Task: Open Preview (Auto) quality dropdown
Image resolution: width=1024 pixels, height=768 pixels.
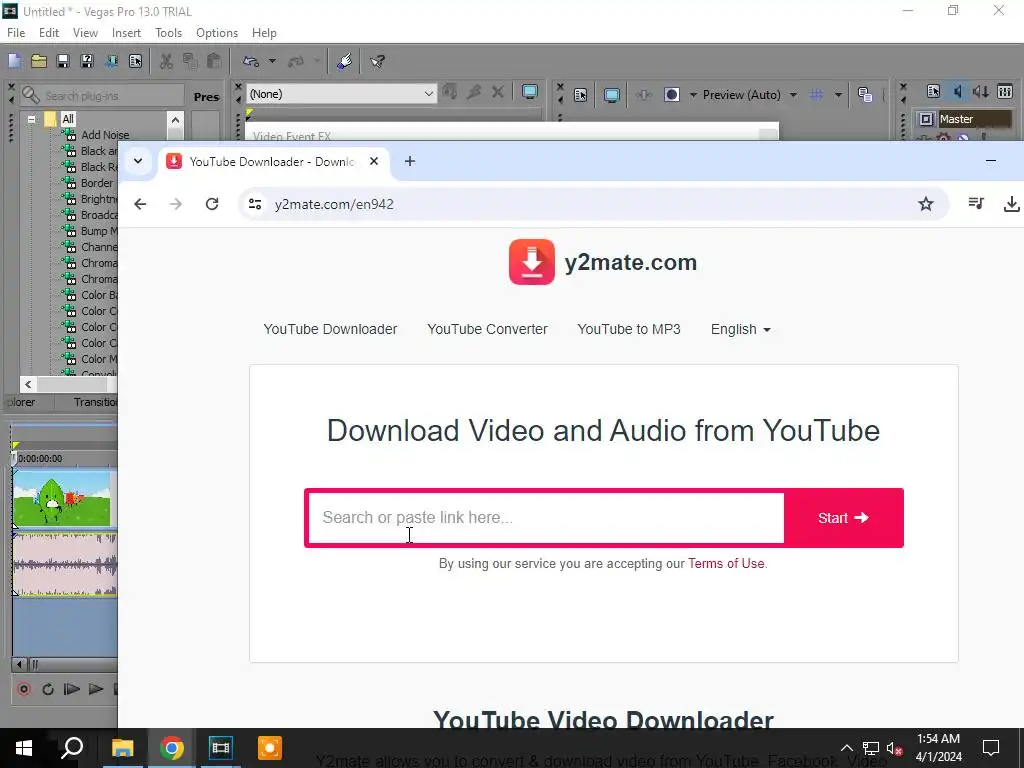Action: coord(750,95)
